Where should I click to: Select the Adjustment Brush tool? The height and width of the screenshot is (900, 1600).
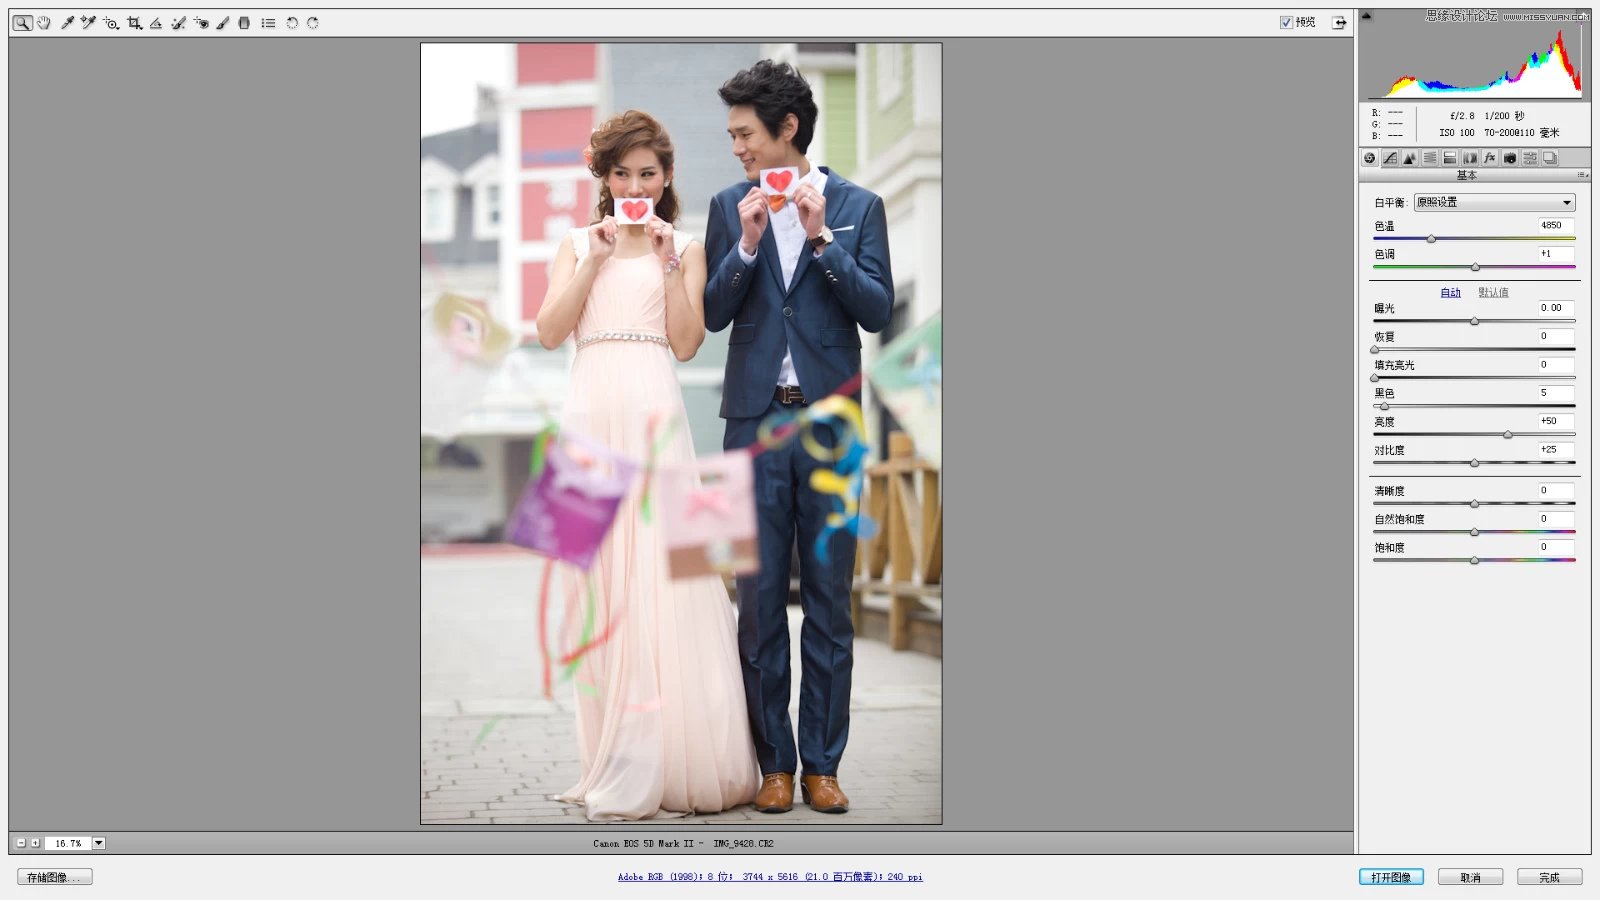coord(222,22)
